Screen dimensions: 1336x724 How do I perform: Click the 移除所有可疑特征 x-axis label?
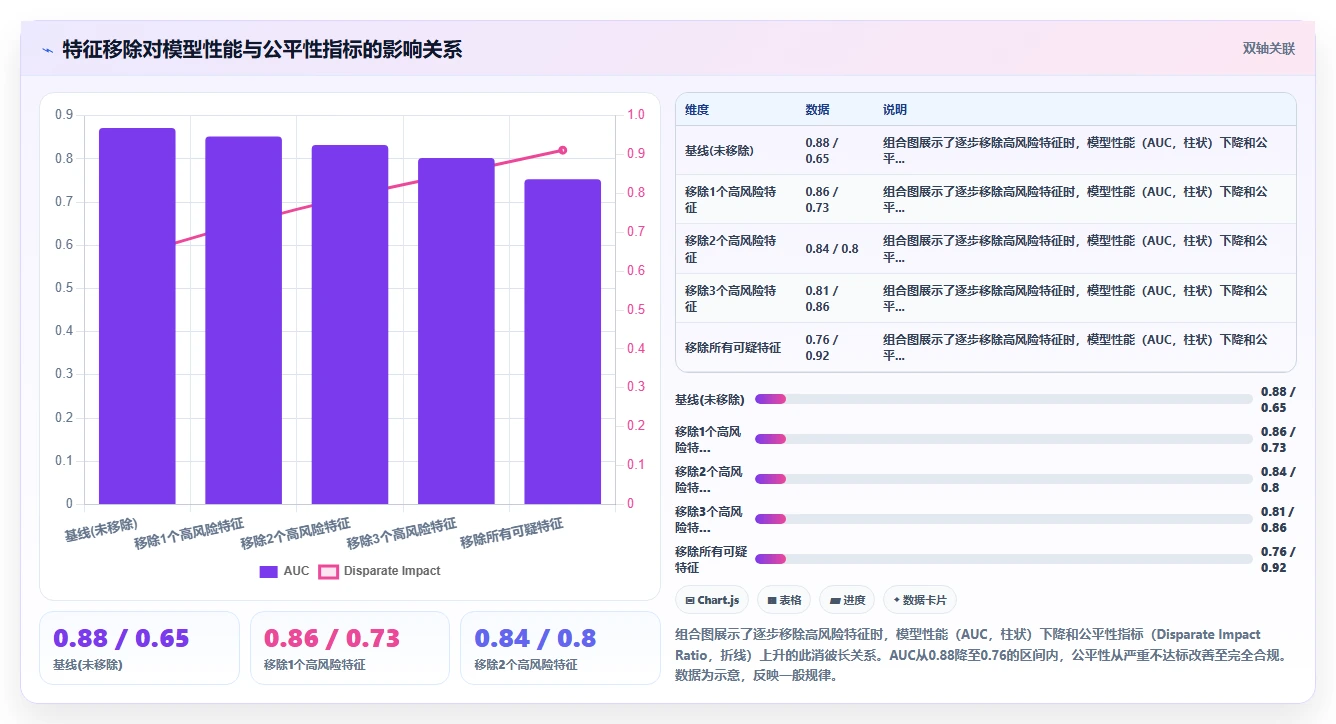tap(512, 533)
